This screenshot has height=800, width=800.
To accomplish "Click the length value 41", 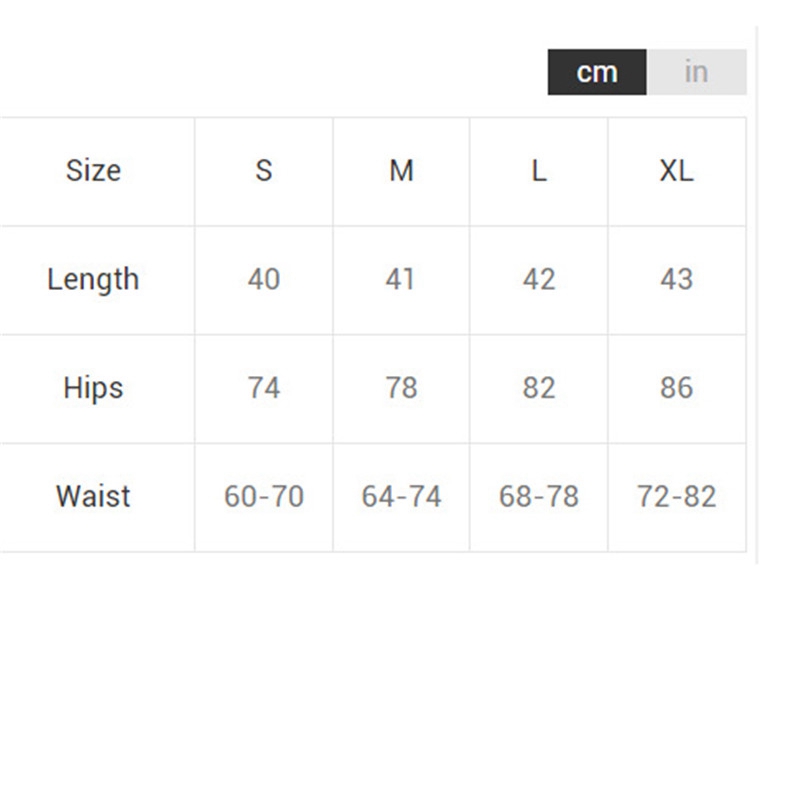I will pos(401,279).
